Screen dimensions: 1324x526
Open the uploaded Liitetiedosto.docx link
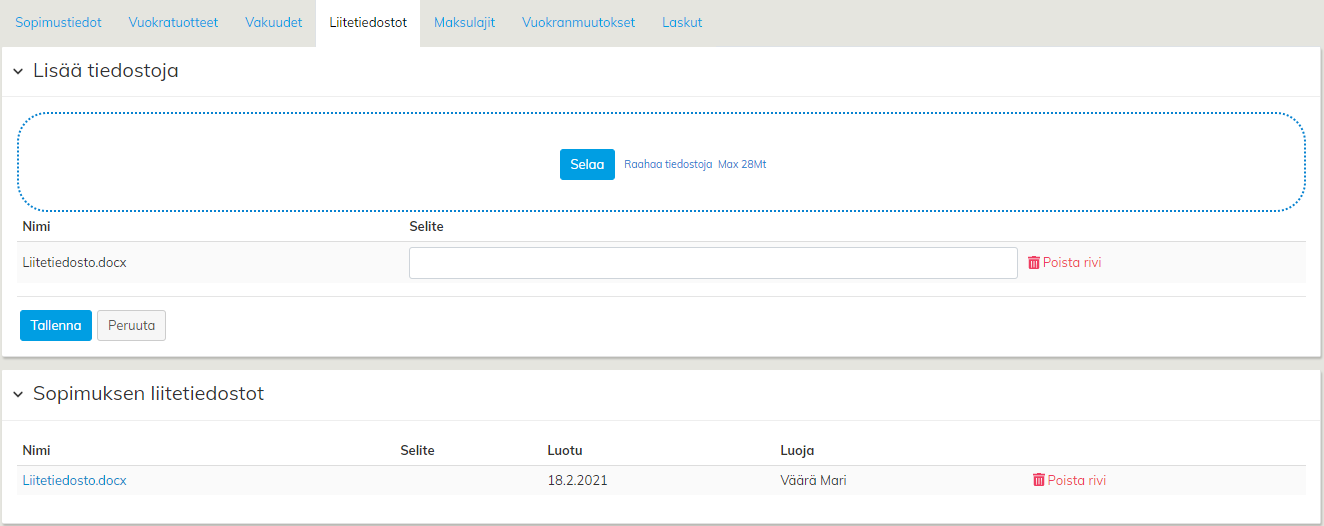click(x=75, y=480)
